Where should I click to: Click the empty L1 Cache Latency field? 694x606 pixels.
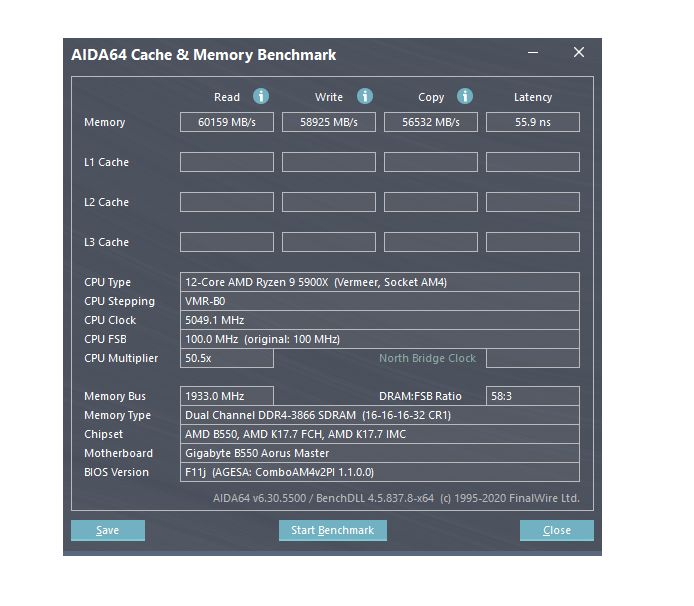[x=533, y=162]
